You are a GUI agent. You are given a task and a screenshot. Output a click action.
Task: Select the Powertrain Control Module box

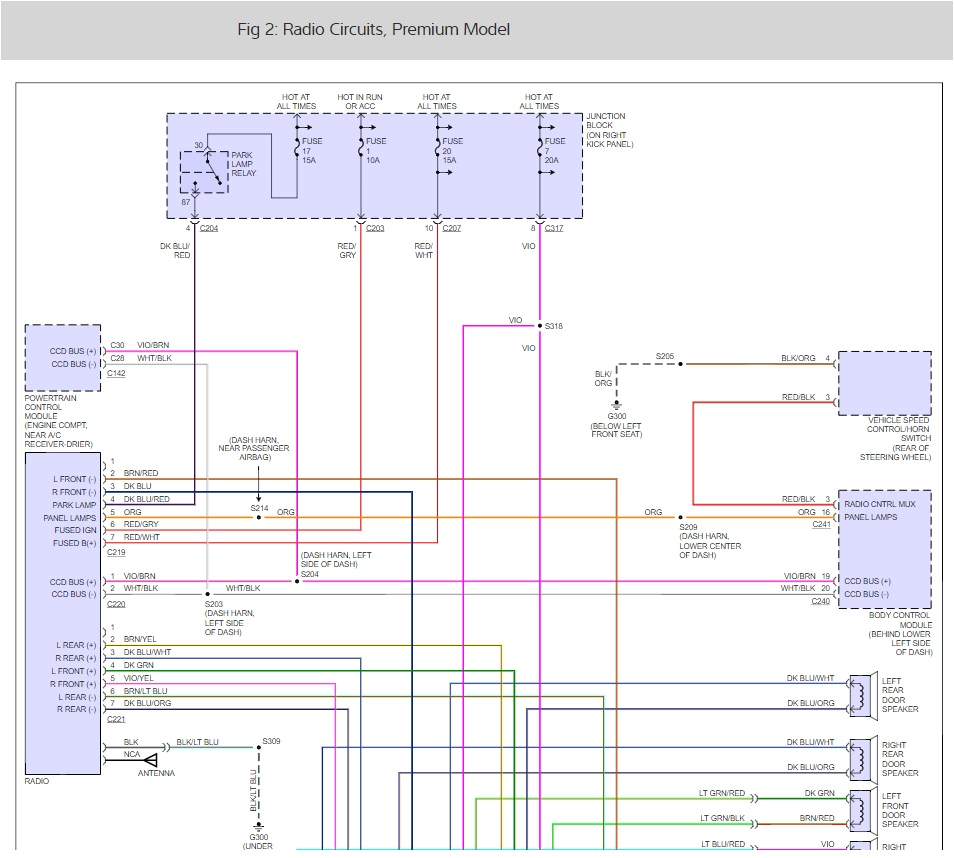pos(62,357)
